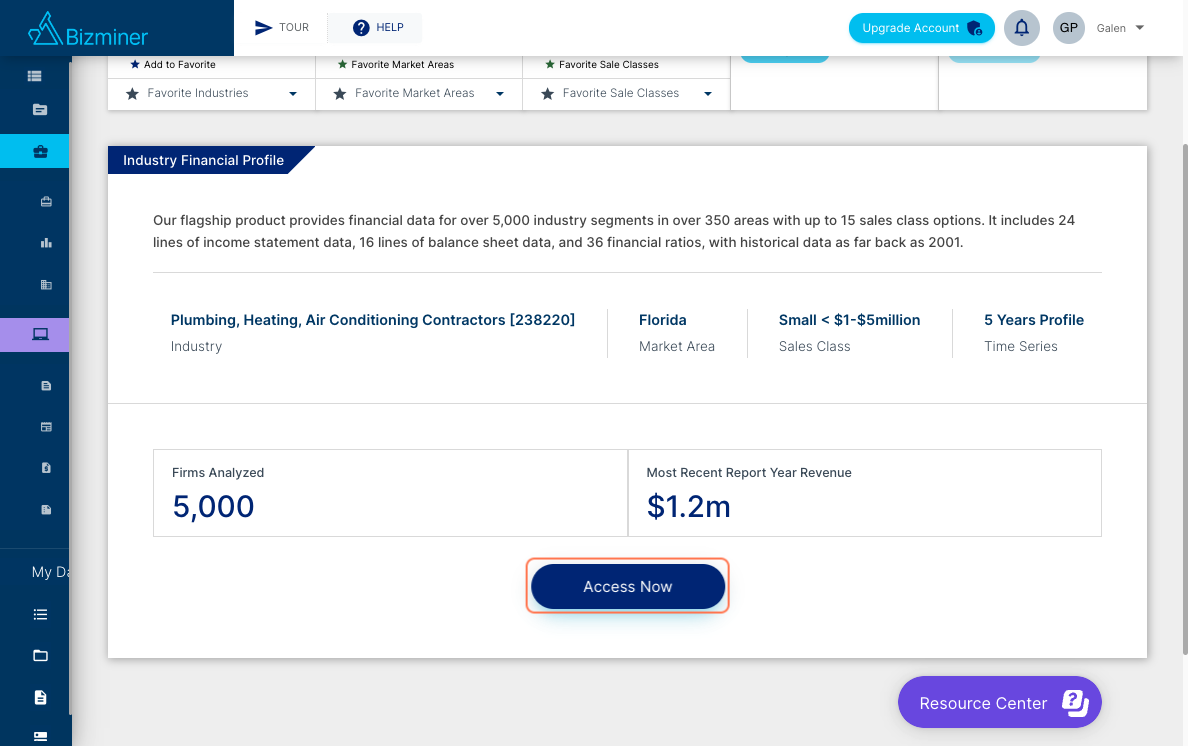The image size is (1188, 746).
Task: Click the Bizminer logo
Action: pyautogui.click(x=88, y=30)
